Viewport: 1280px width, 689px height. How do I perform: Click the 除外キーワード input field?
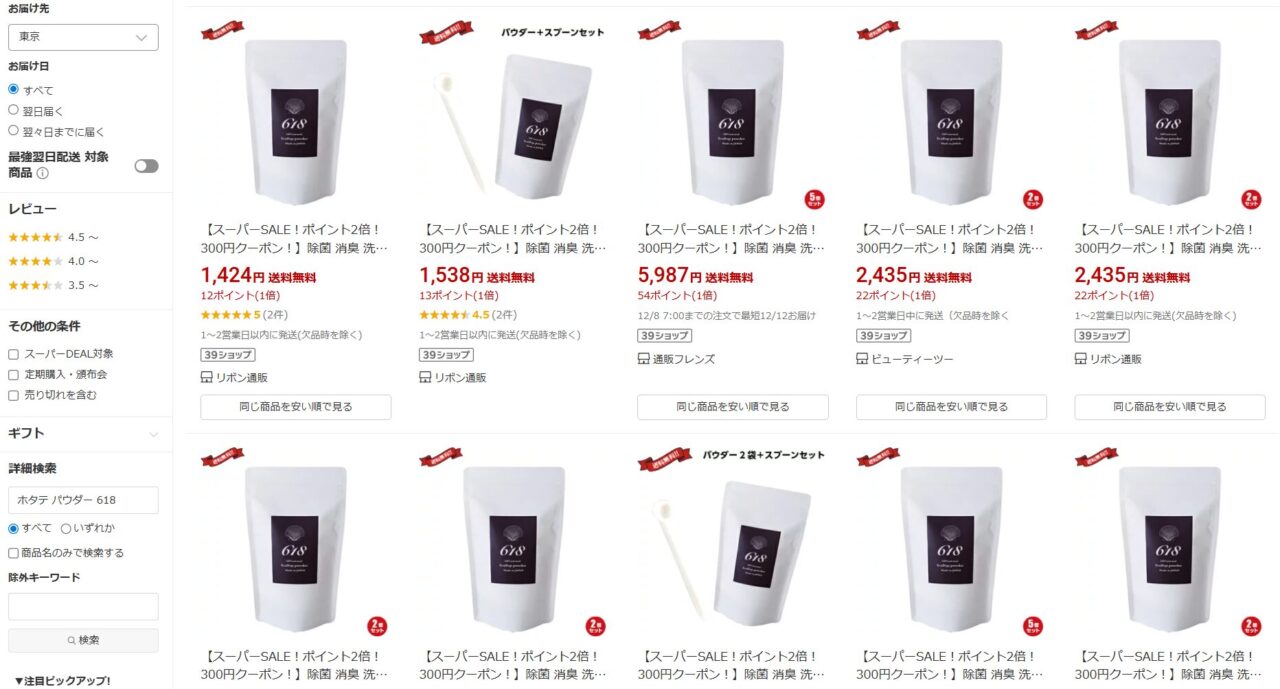[83, 606]
